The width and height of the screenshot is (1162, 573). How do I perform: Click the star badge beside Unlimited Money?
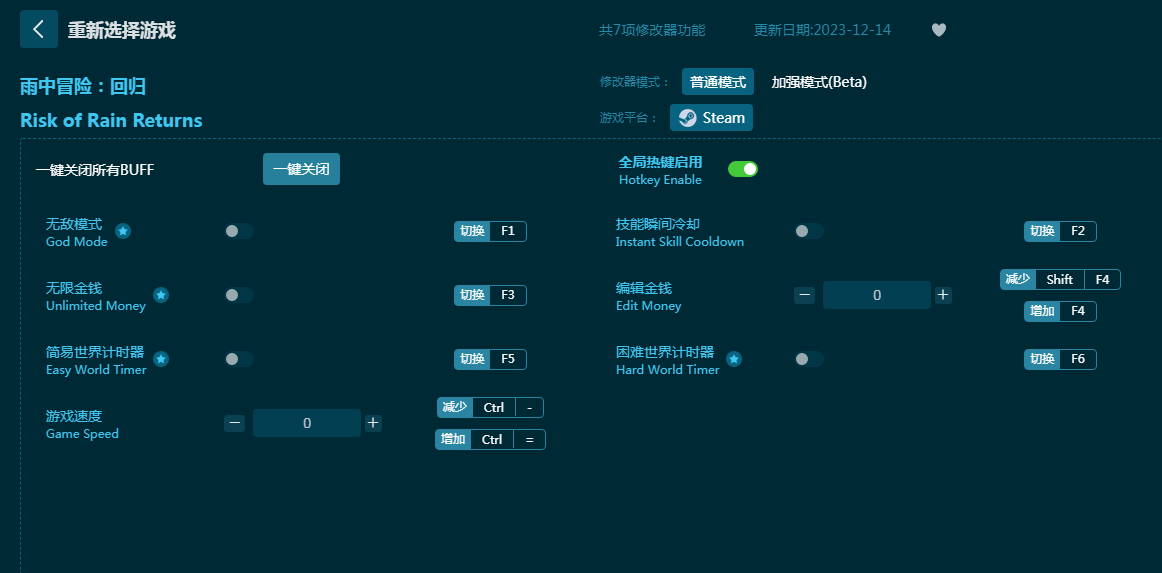pos(161,295)
